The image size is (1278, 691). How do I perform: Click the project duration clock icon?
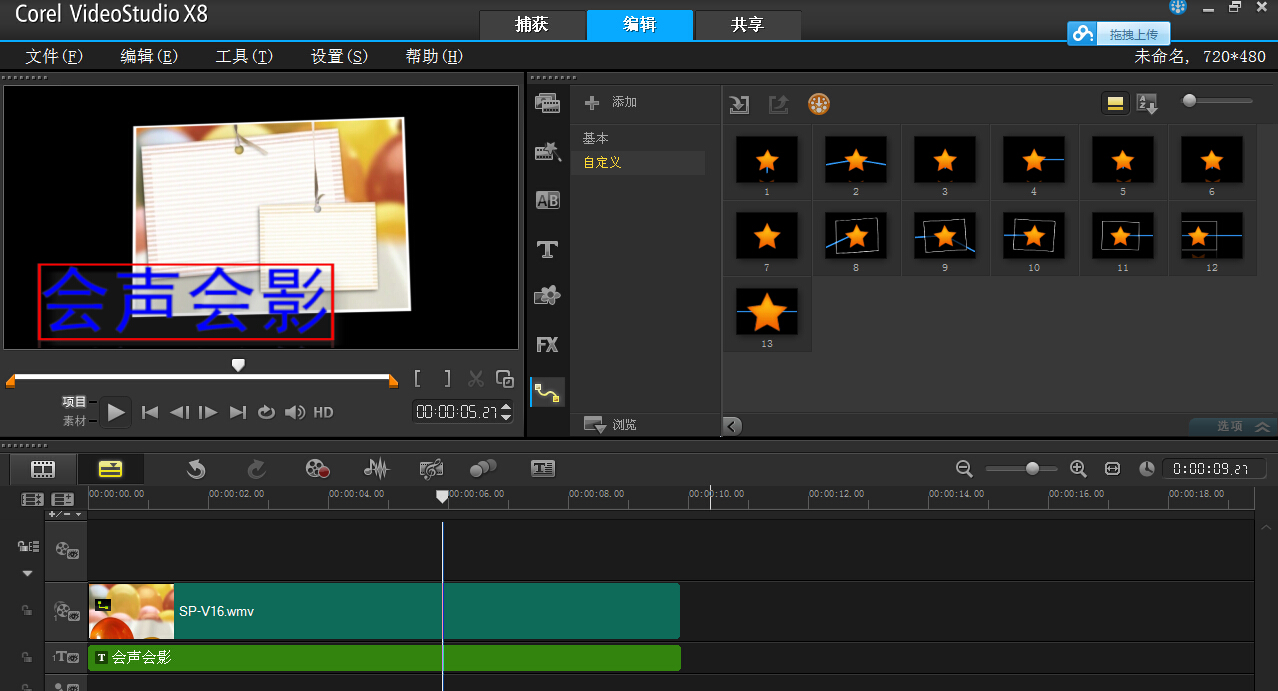click(1147, 468)
